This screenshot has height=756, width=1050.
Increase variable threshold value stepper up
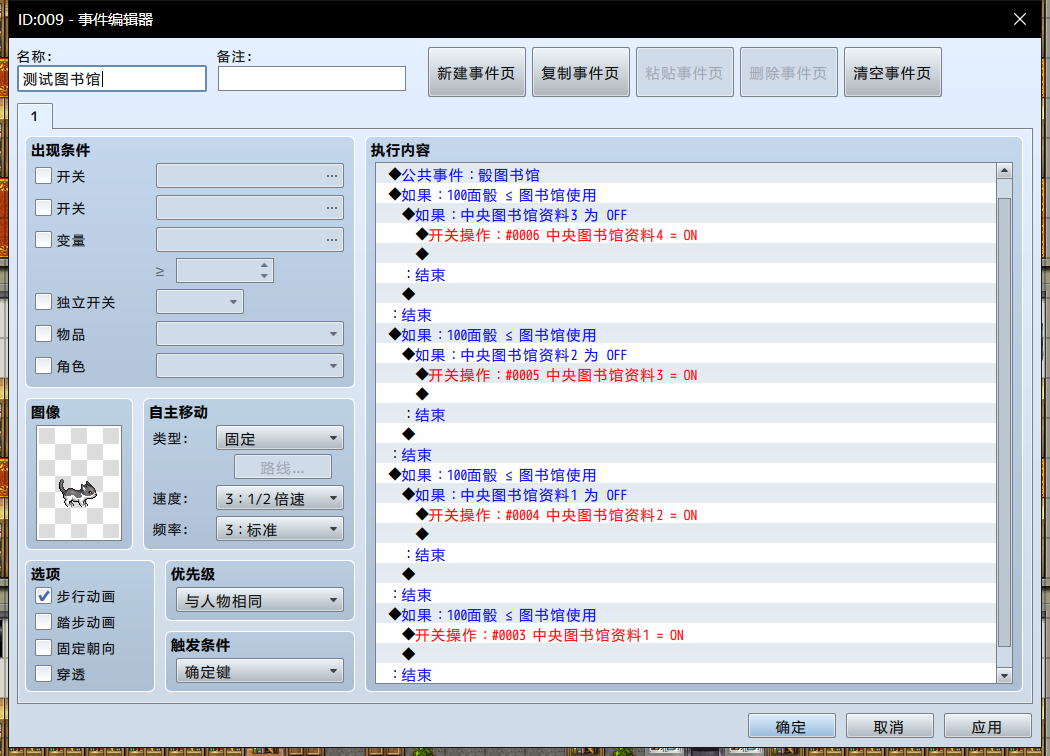tap(265, 265)
